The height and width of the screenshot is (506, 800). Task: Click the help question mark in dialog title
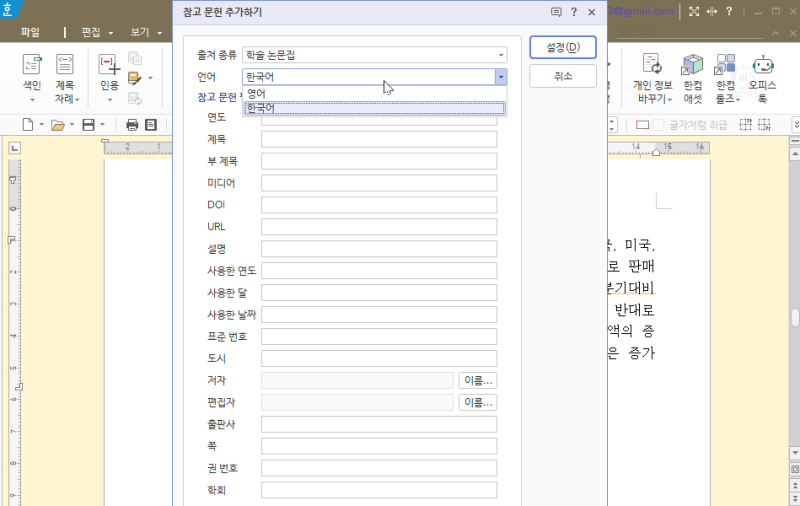click(574, 12)
